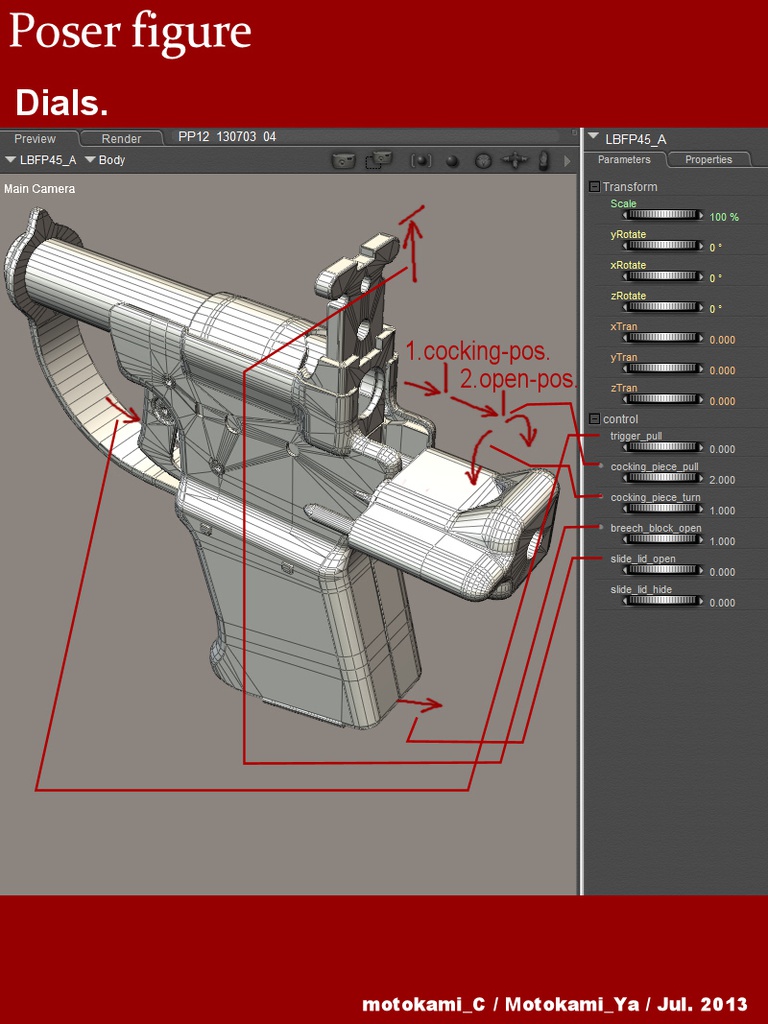Click the right arrow of slide_lid_hide dial

pos(701,601)
